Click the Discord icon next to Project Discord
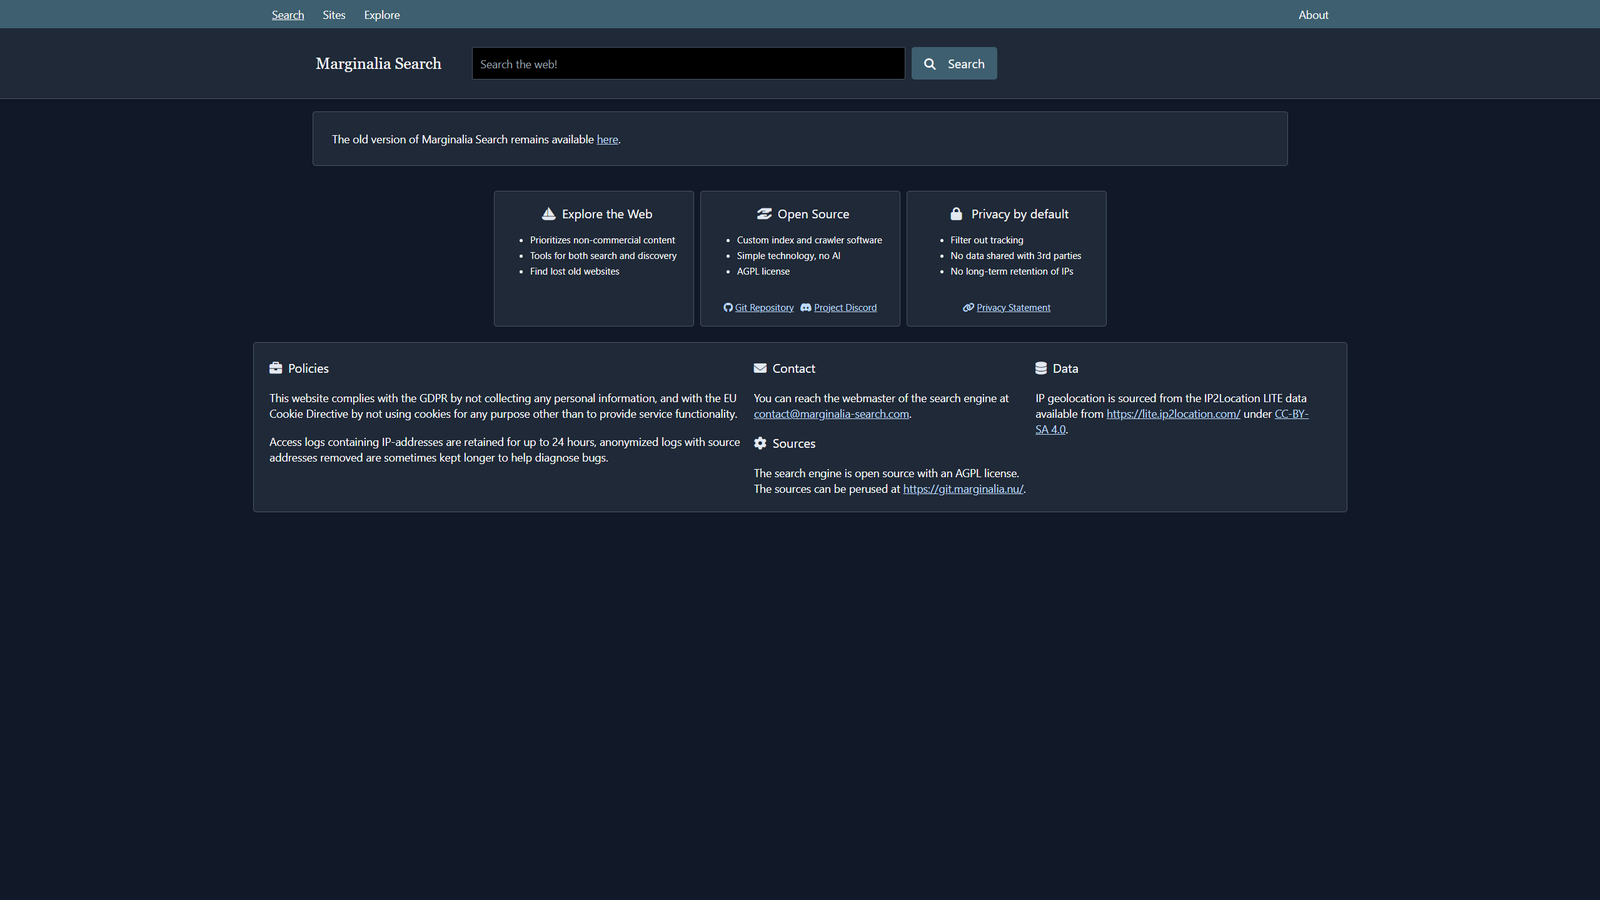The image size is (1600, 900). point(806,308)
